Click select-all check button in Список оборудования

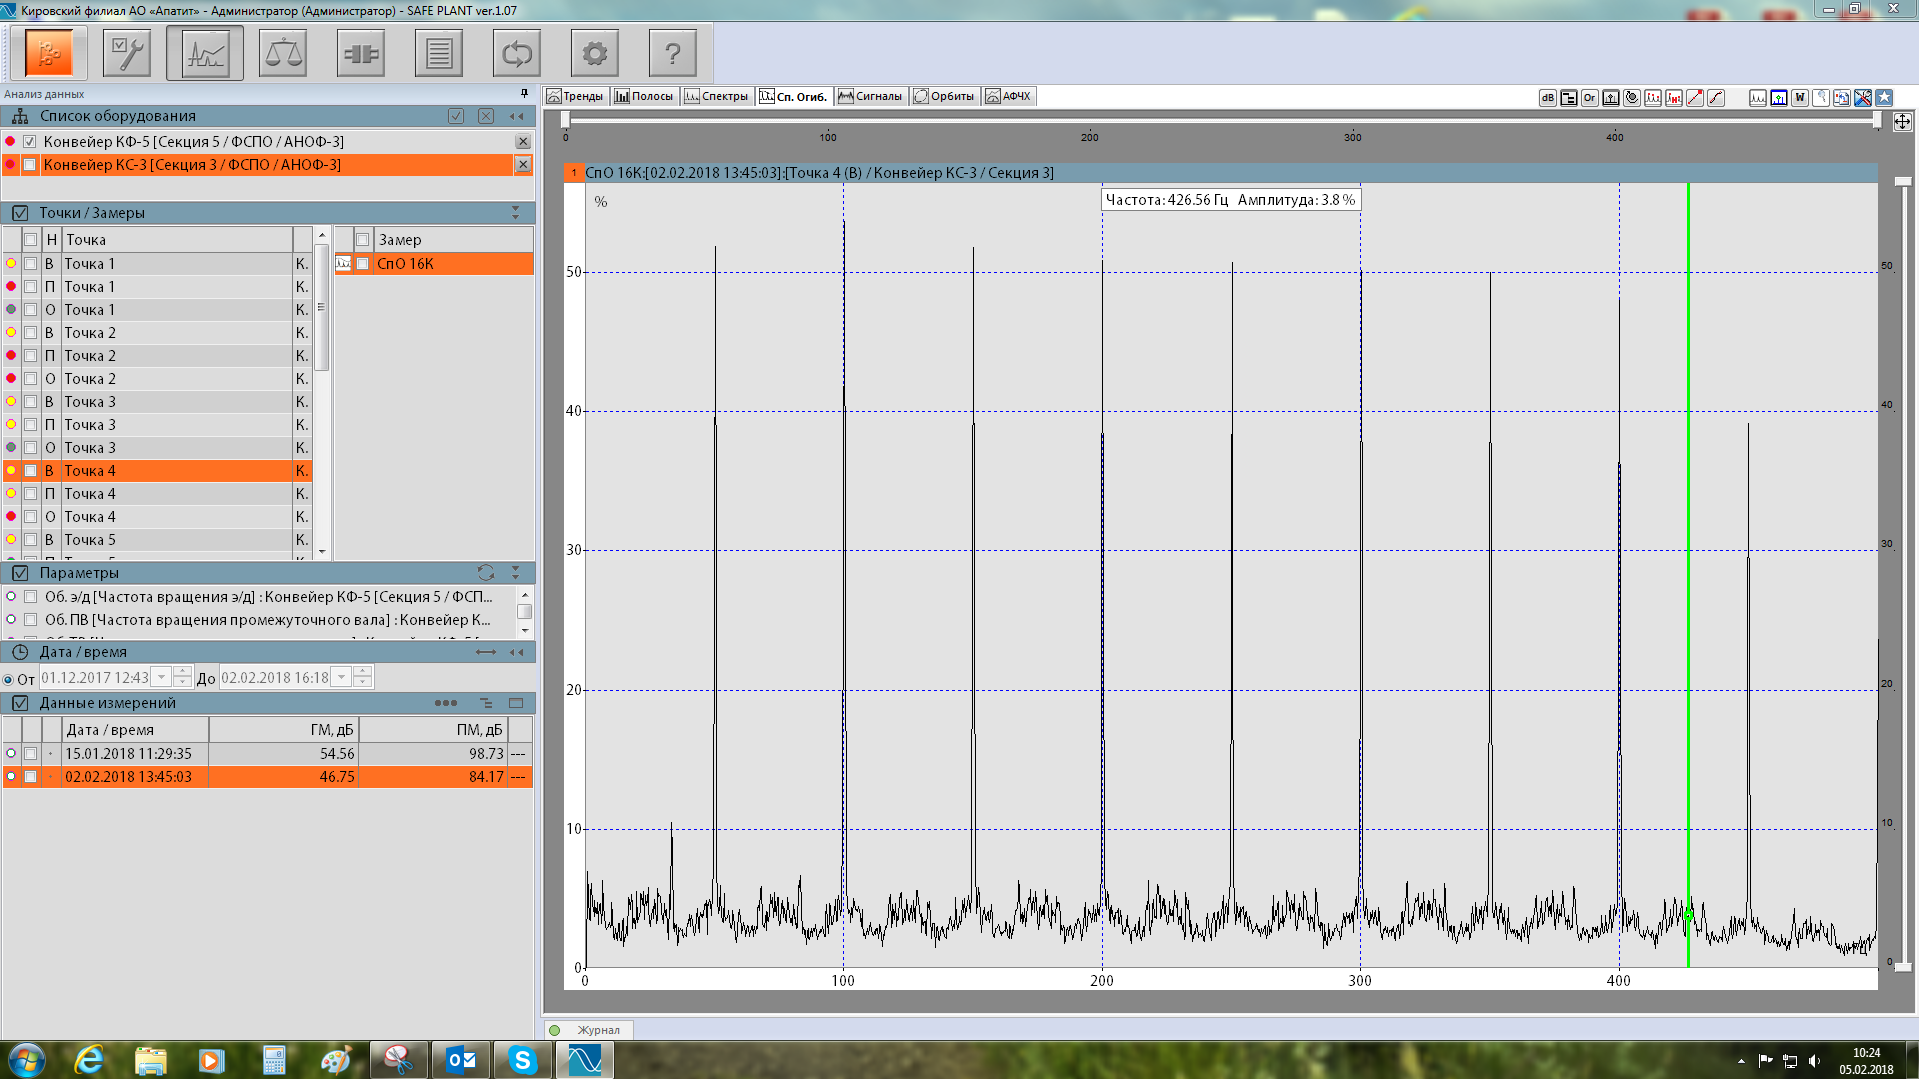456,116
